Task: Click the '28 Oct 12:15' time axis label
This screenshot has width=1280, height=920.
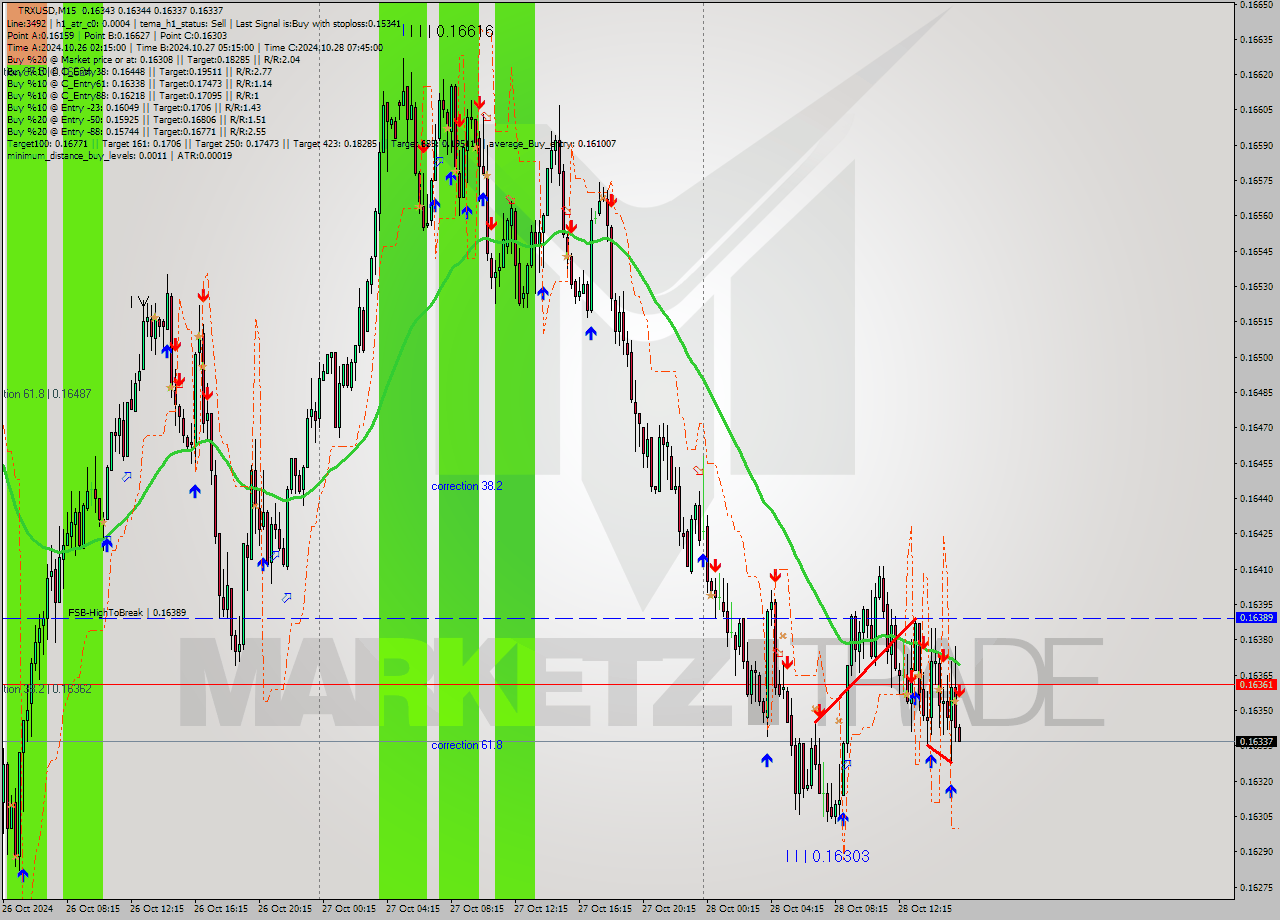Action: pyautogui.click(x=925, y=909)
